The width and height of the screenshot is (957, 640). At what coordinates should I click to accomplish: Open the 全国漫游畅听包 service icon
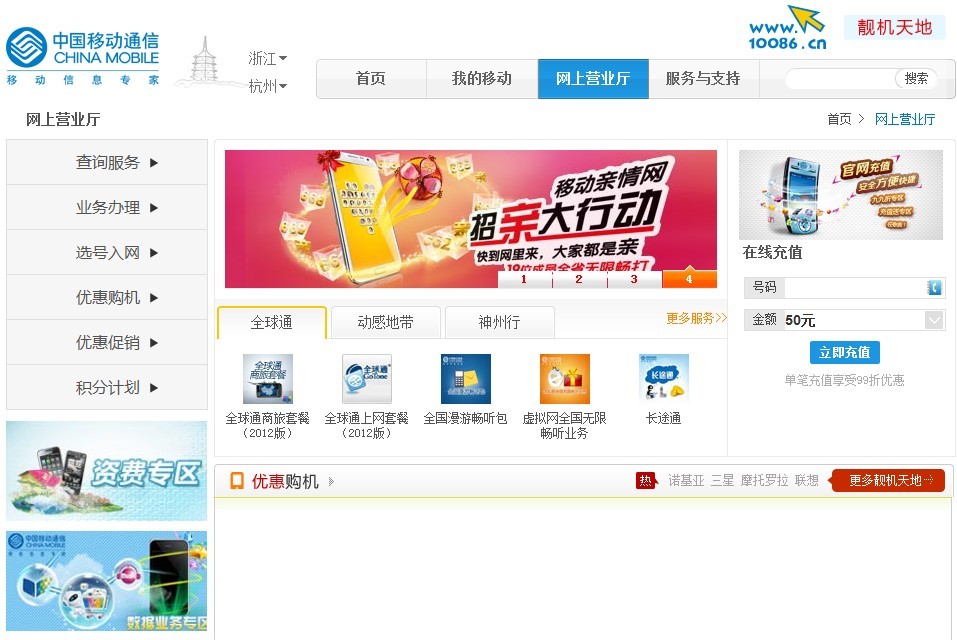coord(463,378)
